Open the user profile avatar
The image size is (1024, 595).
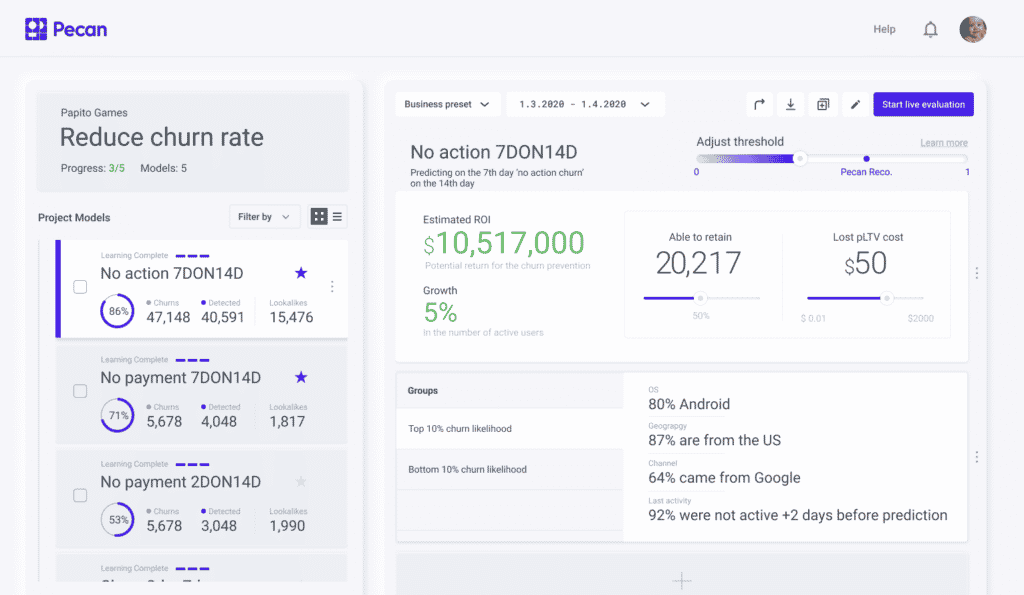[x=973, y=29]
